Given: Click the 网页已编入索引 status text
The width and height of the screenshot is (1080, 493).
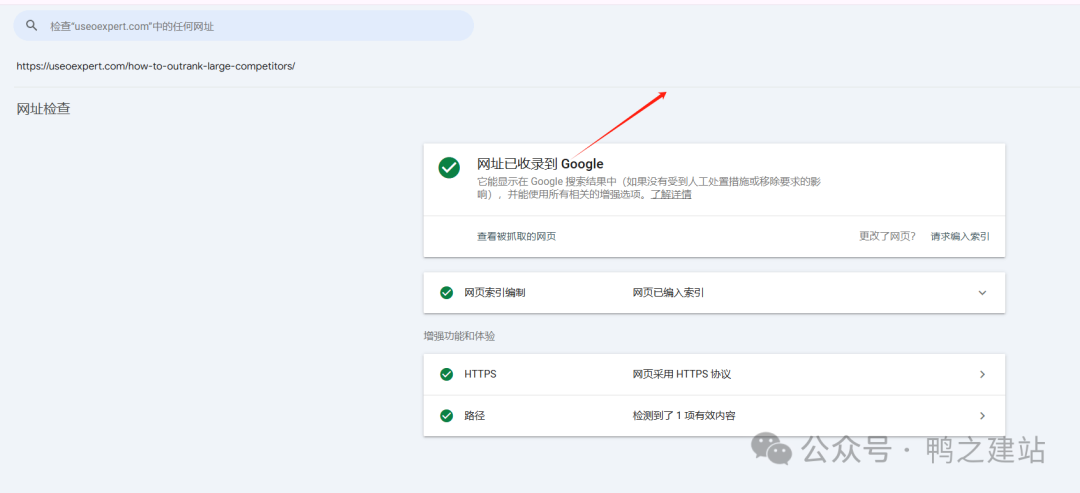Looking at the screenshot, I should 668,293.
